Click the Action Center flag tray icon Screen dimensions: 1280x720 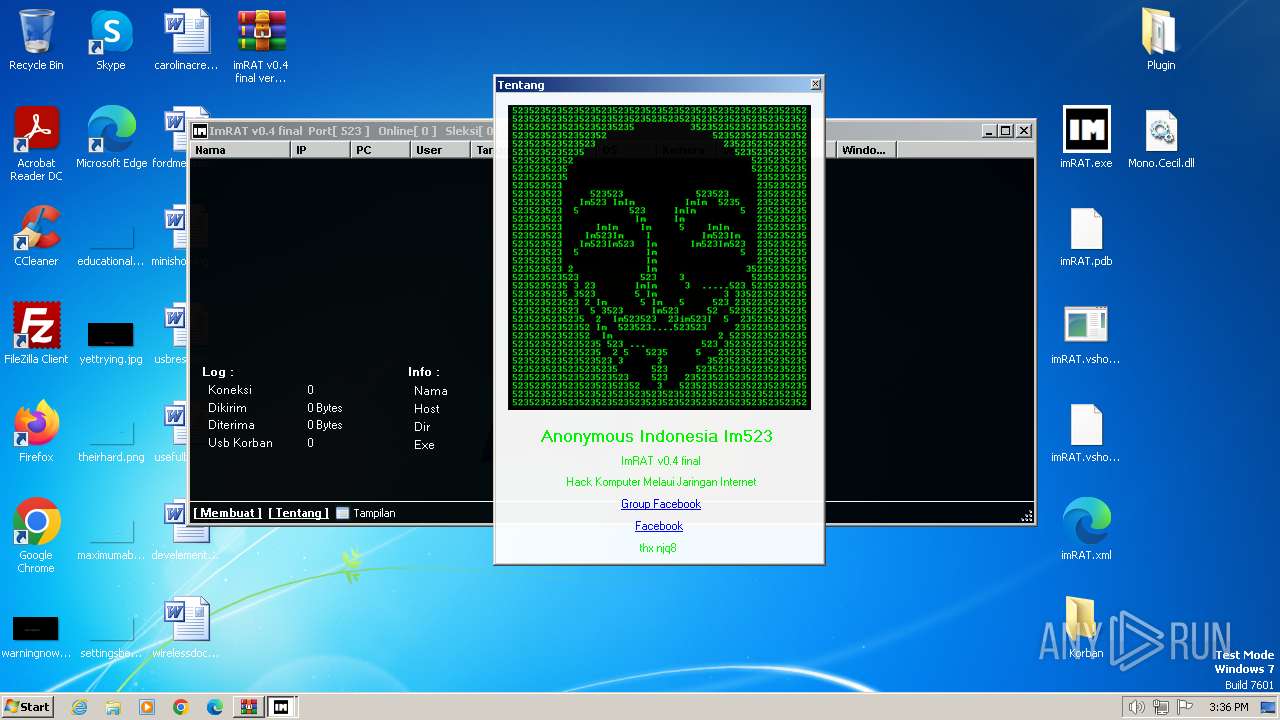click(x=1185, y=707)
